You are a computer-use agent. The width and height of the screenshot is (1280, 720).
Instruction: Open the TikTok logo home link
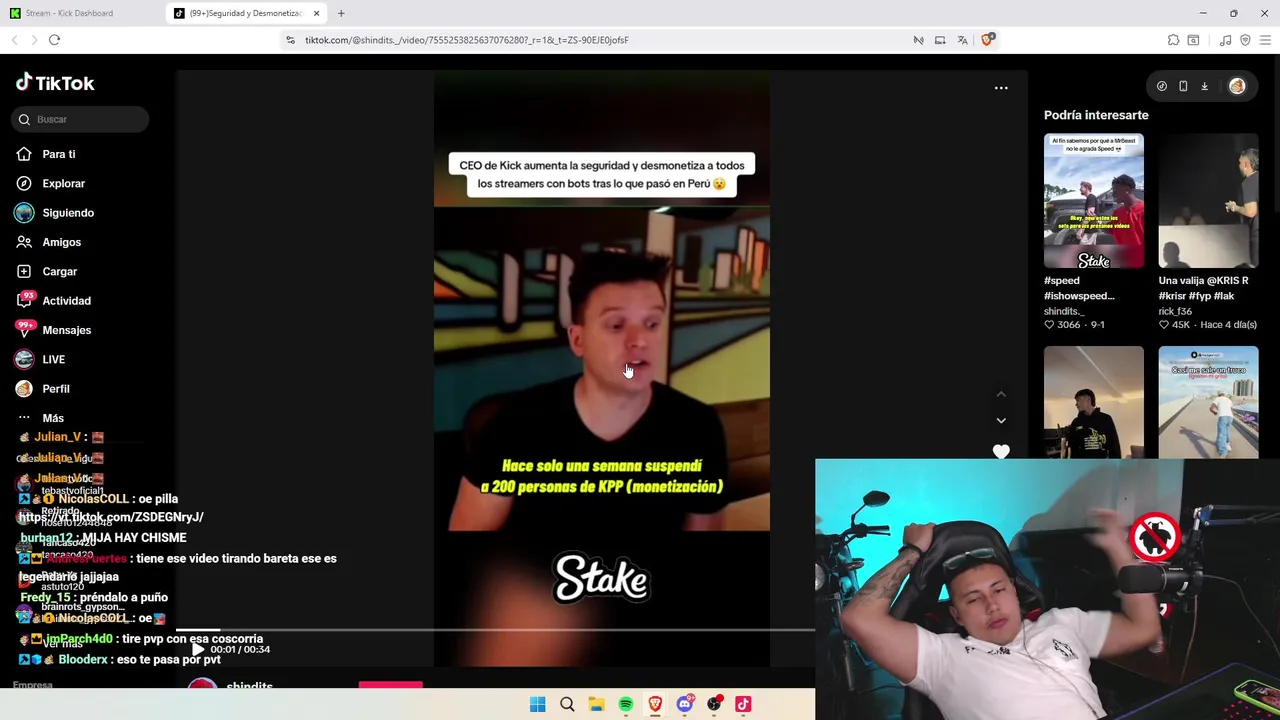[x=55, y=83]
